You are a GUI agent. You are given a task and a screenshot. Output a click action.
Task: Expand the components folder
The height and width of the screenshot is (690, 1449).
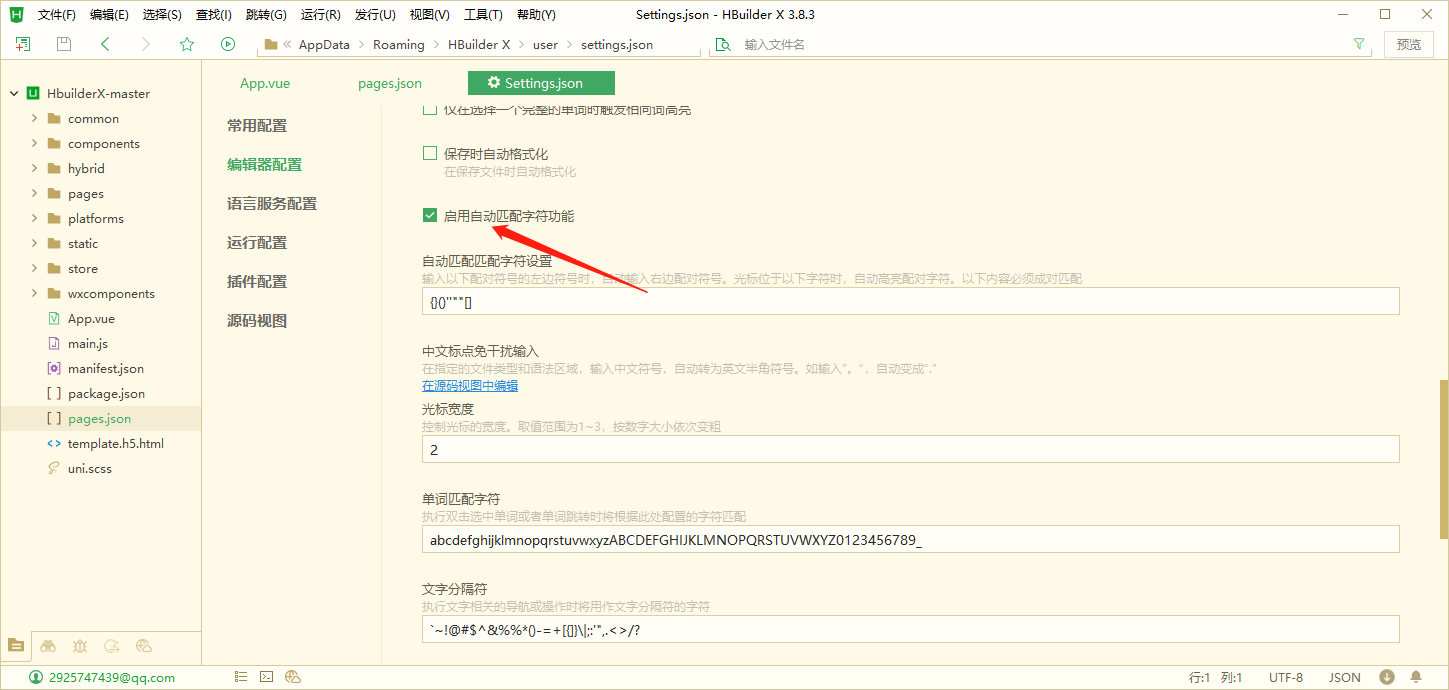(x=32, y=143)
